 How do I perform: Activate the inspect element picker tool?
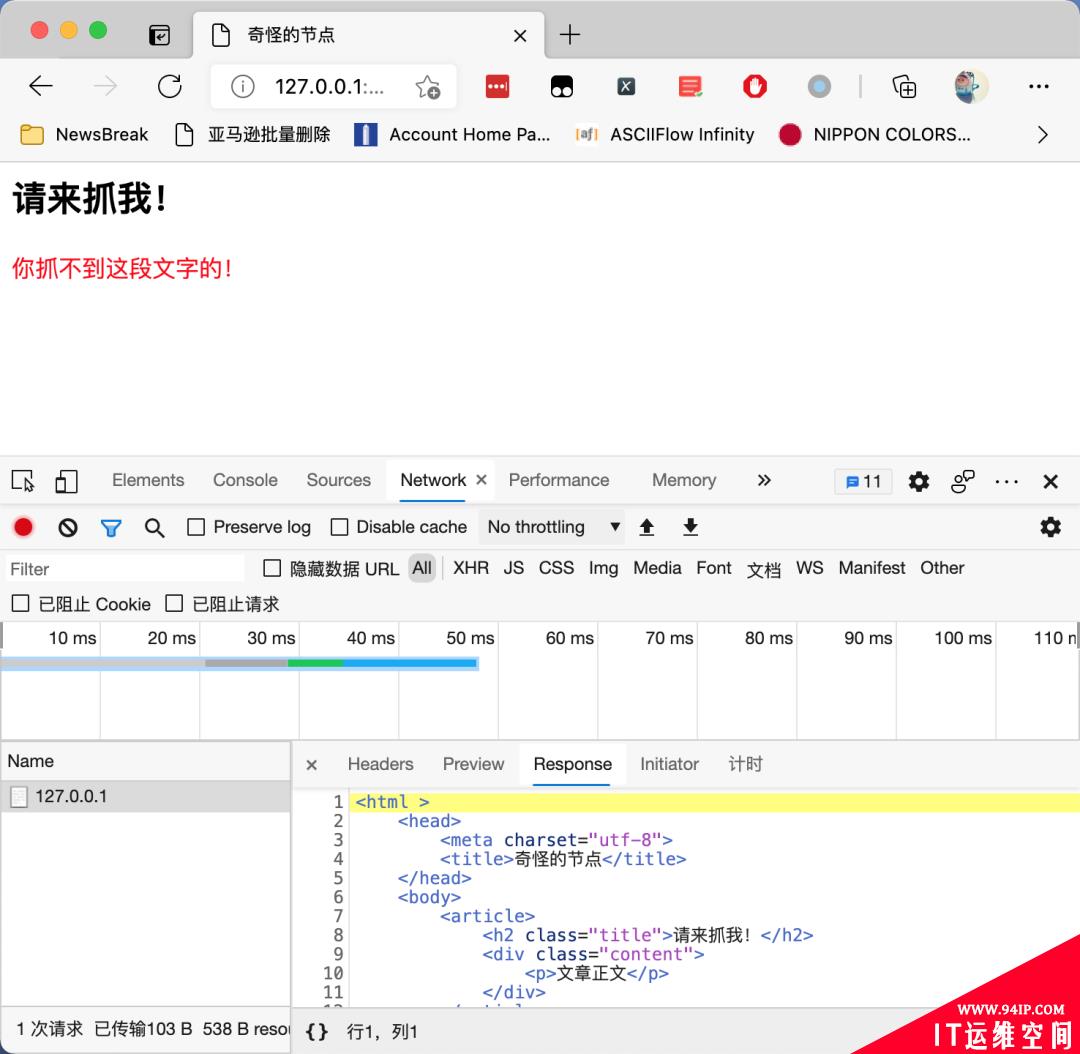click(x=23, y=480)
